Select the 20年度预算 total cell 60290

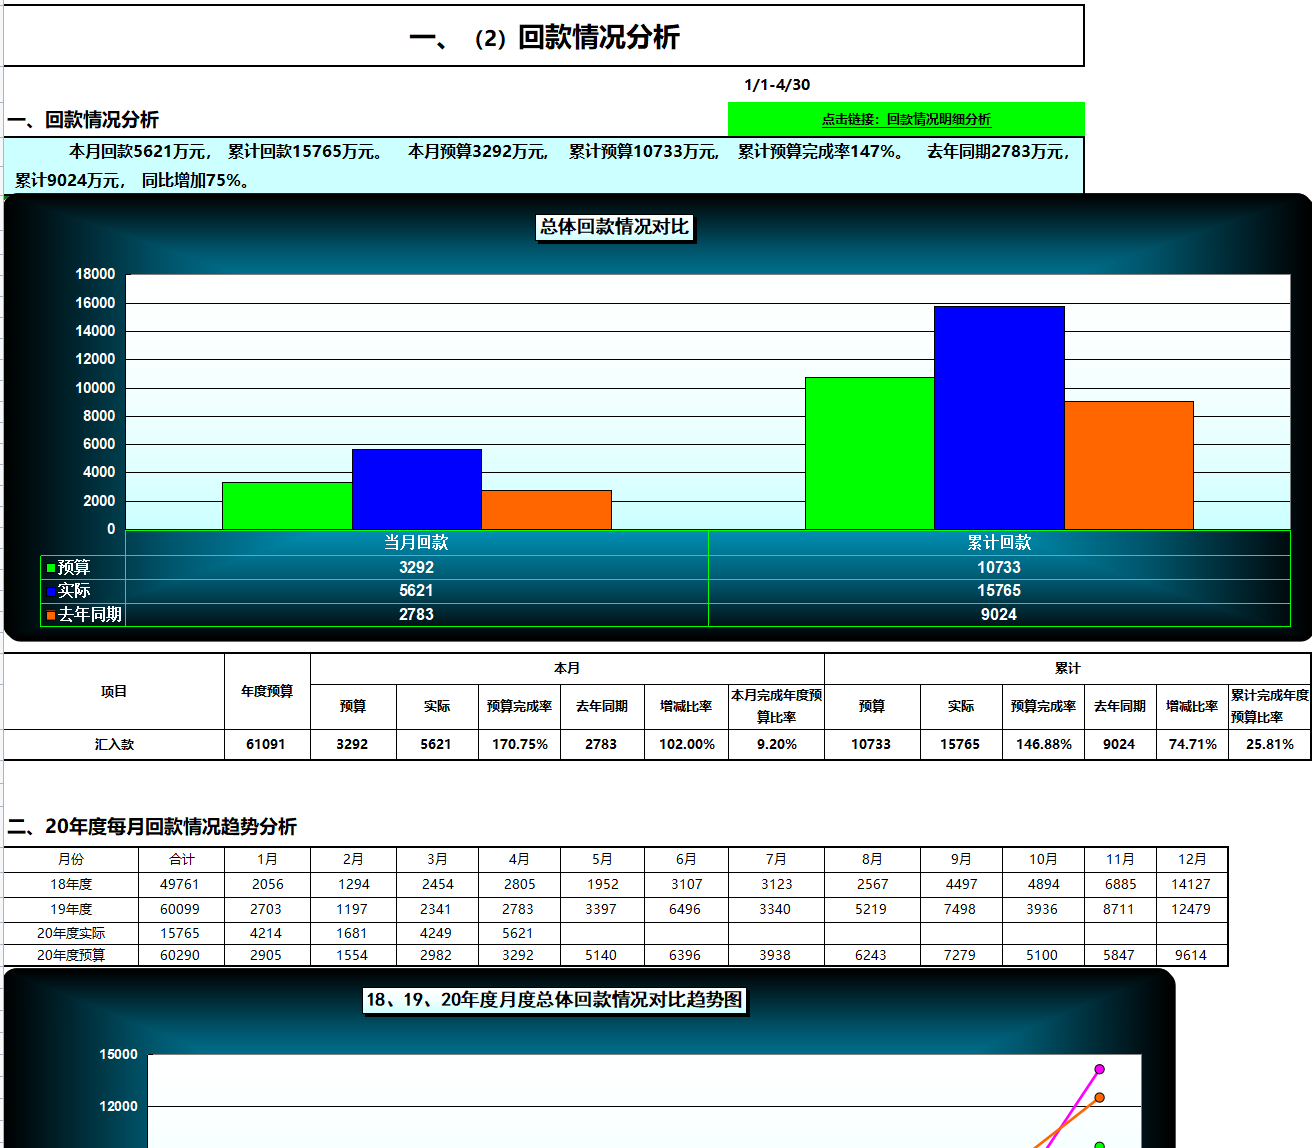pos(180,956)
